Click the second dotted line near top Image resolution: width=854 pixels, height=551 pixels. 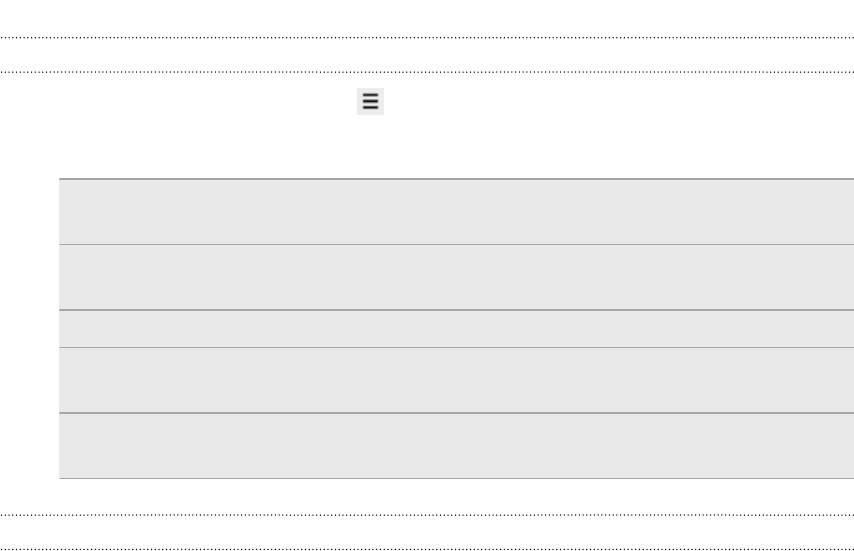pos(427,73)
